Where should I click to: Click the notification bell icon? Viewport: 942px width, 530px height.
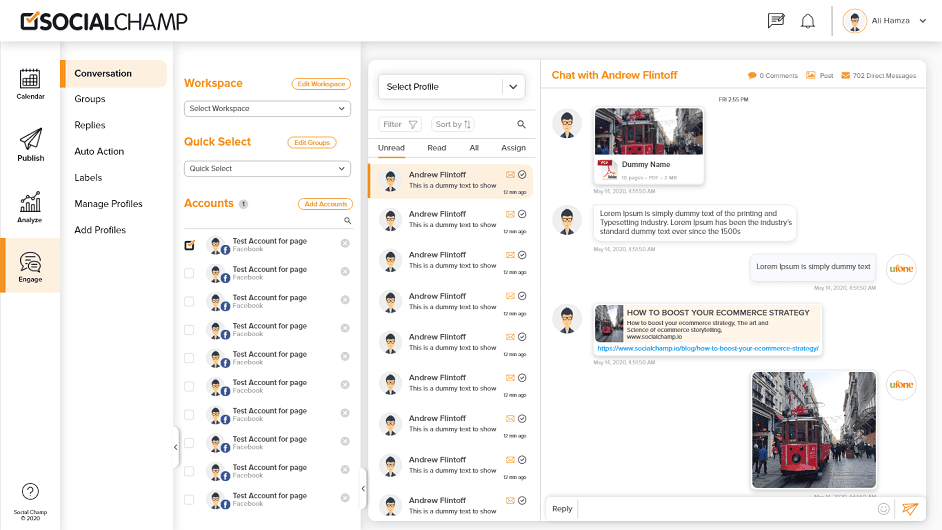pyautogui.click(x=808, y=21)
